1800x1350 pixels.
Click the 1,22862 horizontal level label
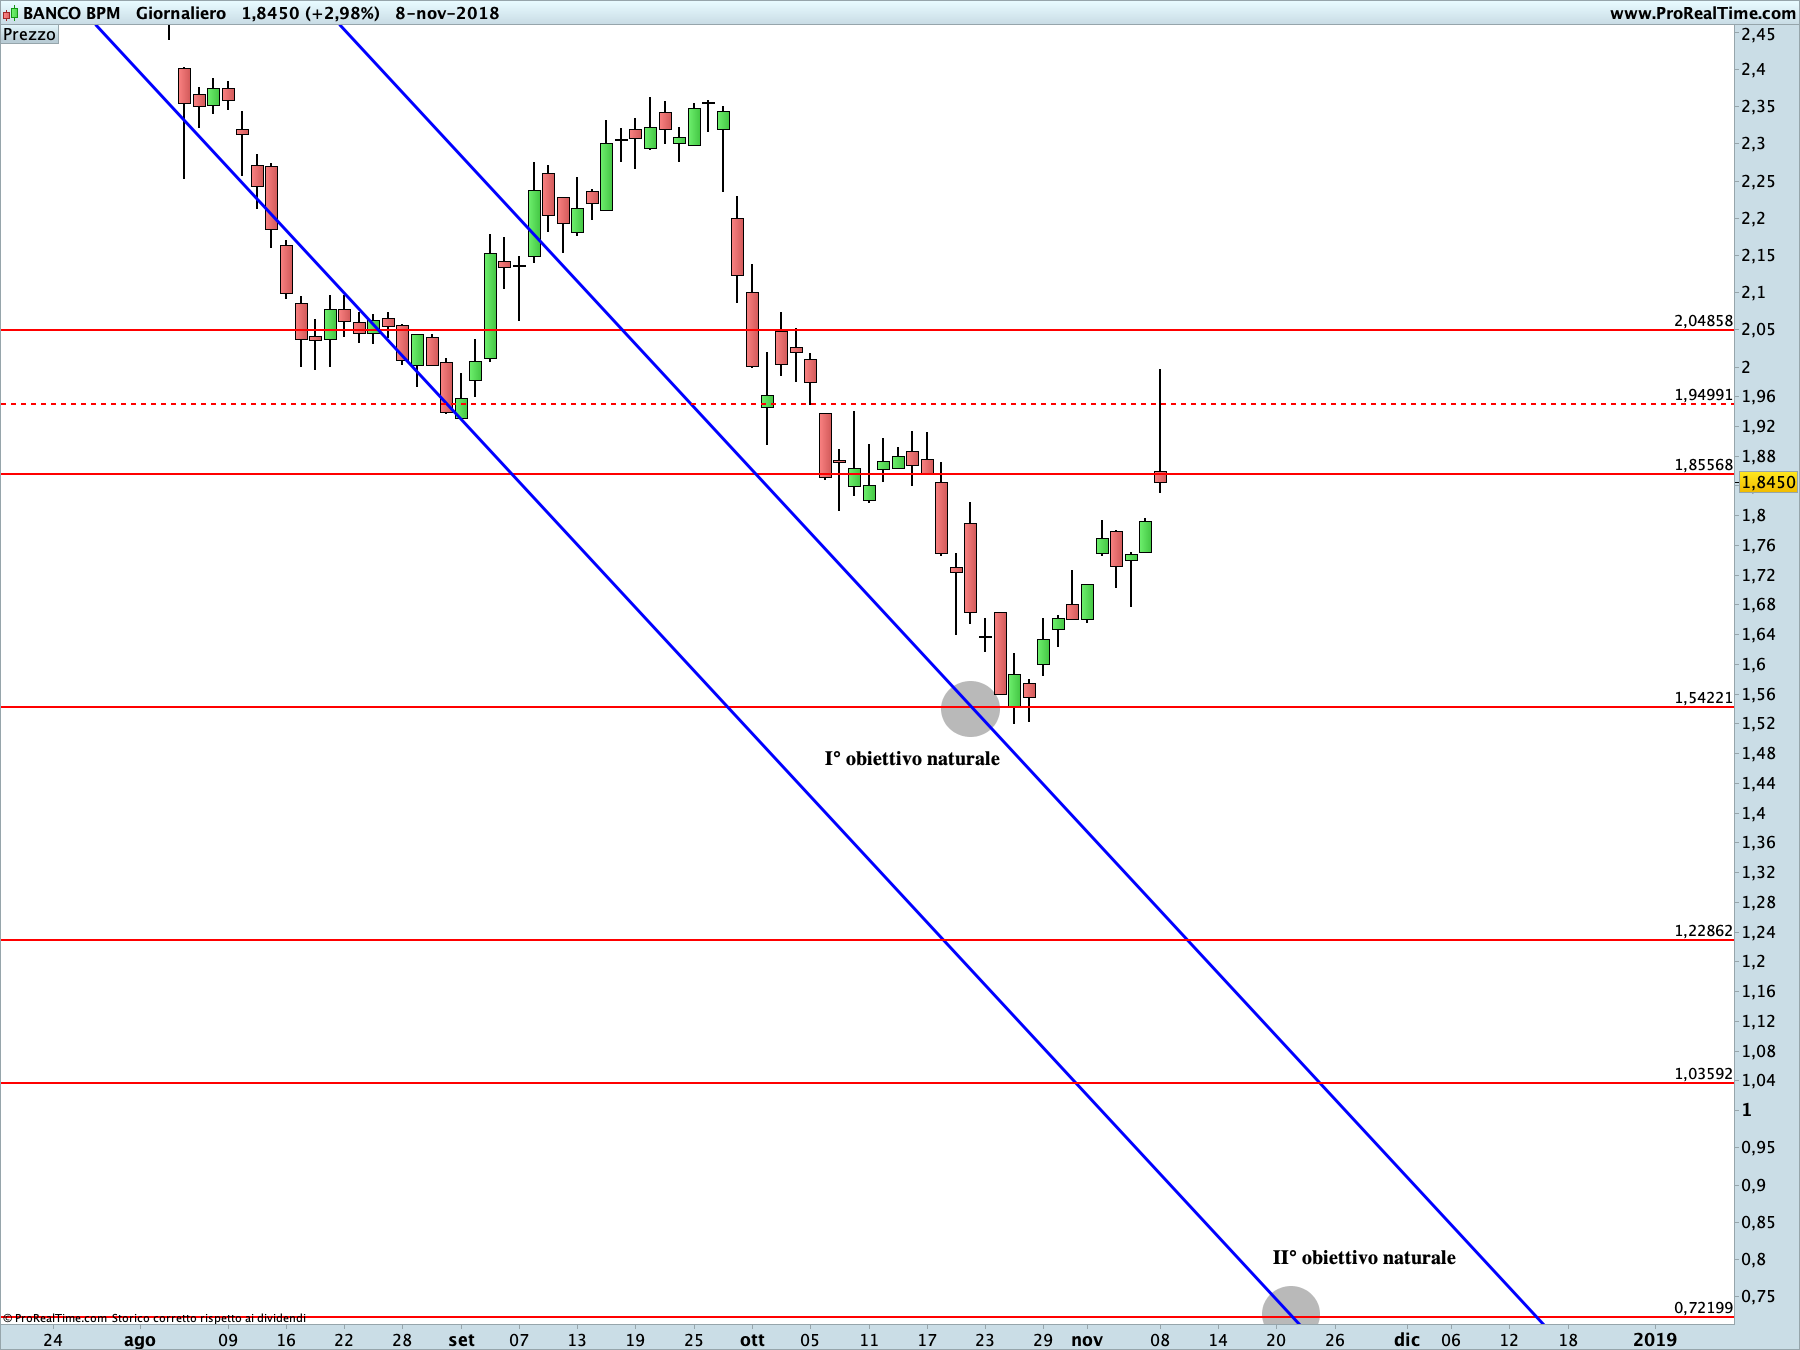[x=1703, y=931]
